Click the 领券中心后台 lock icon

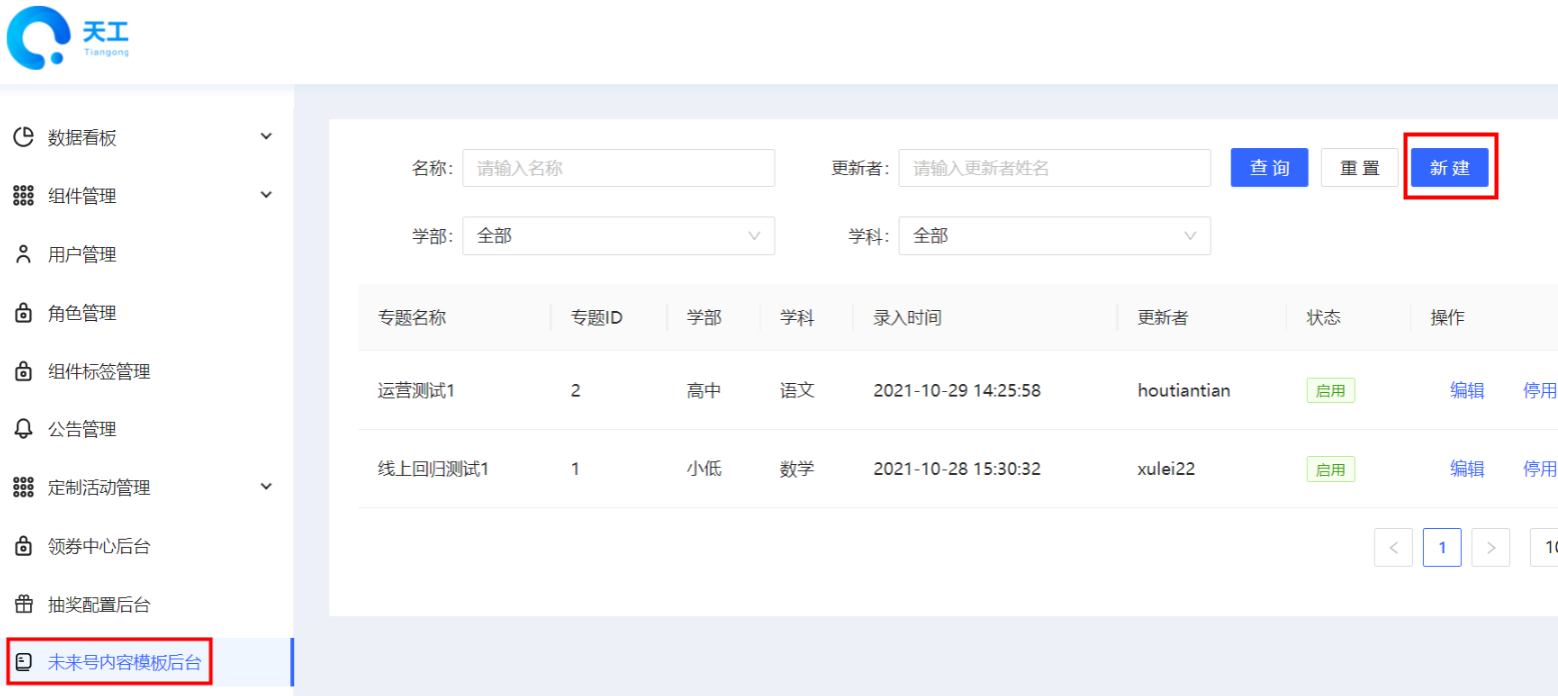click(23, 546)
